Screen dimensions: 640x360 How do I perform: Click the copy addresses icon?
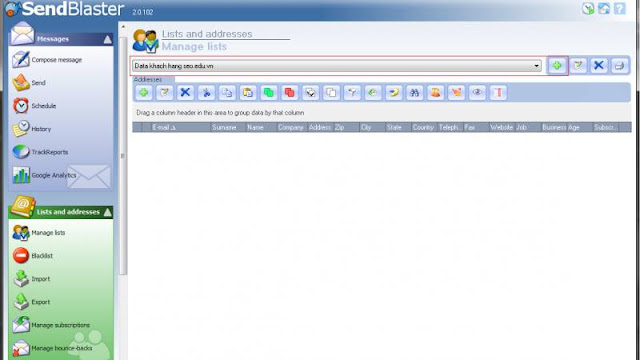[x=227, y=93]
